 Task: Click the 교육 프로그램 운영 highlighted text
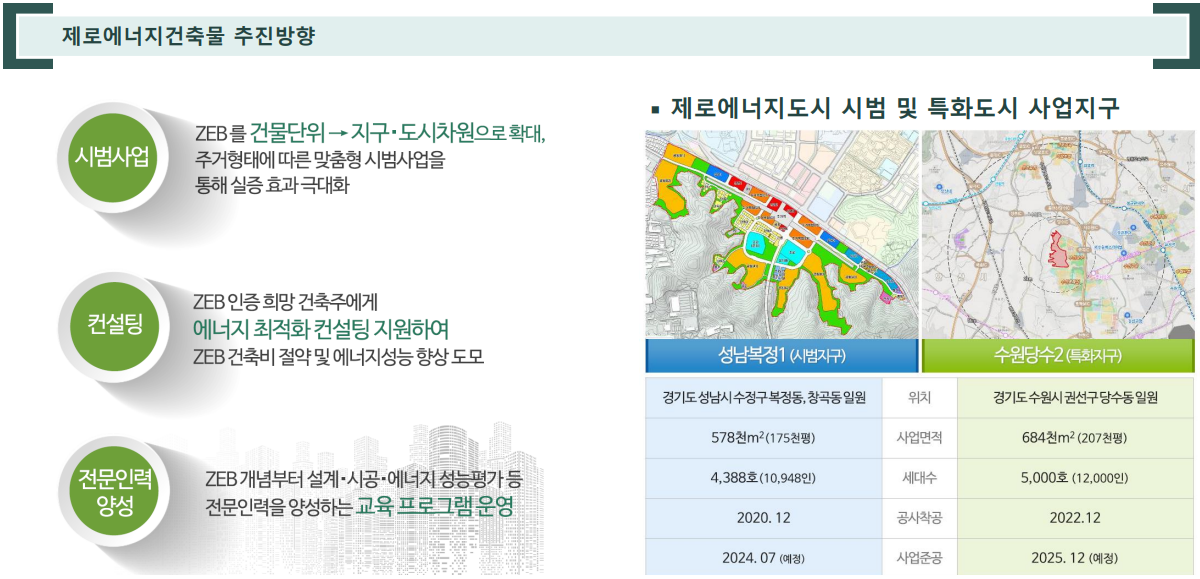(435, 505)
